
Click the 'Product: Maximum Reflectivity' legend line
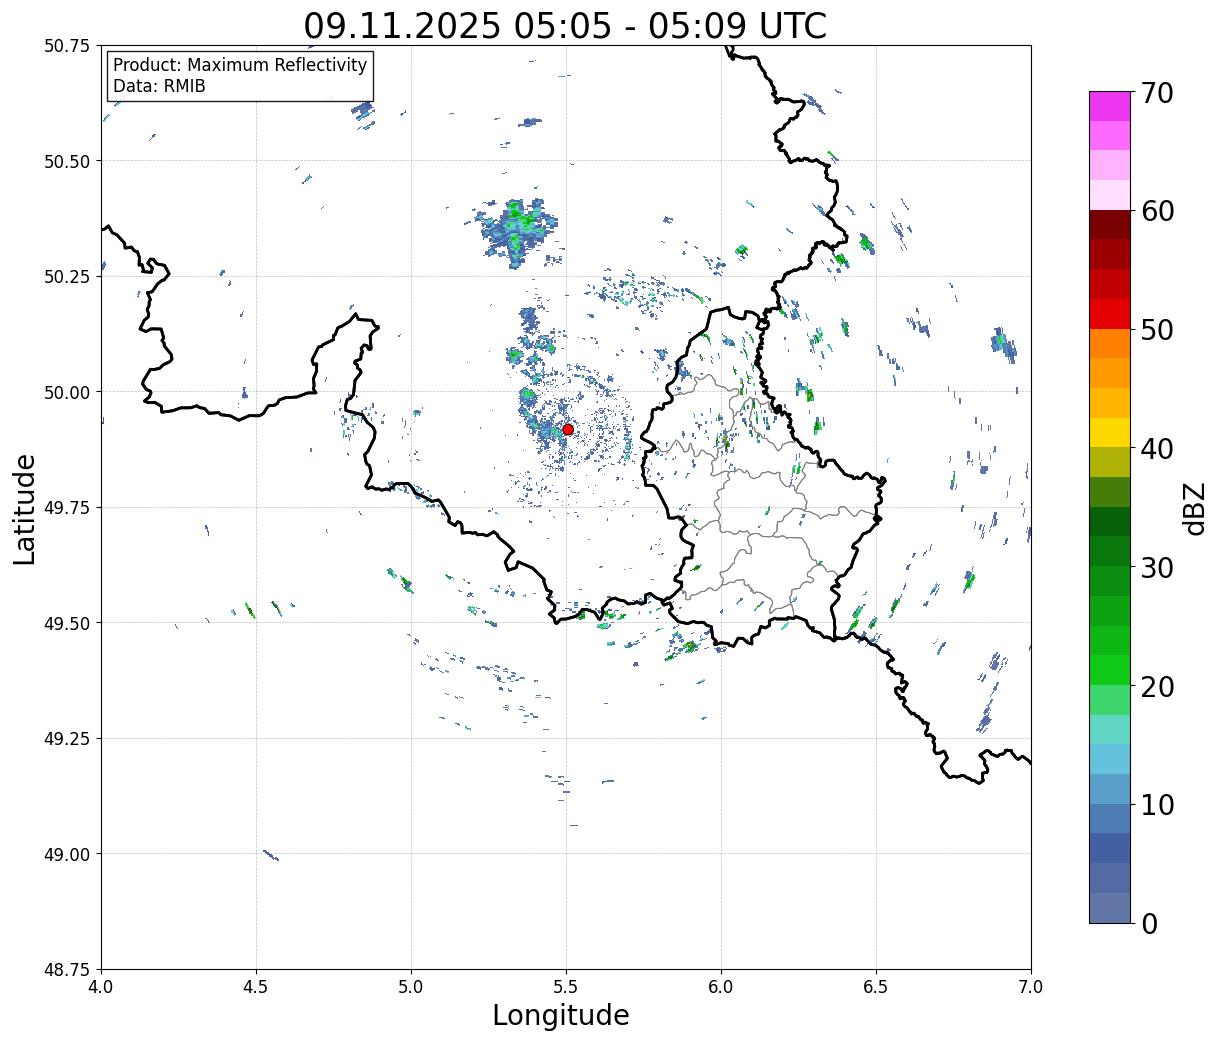click(240, 65)
